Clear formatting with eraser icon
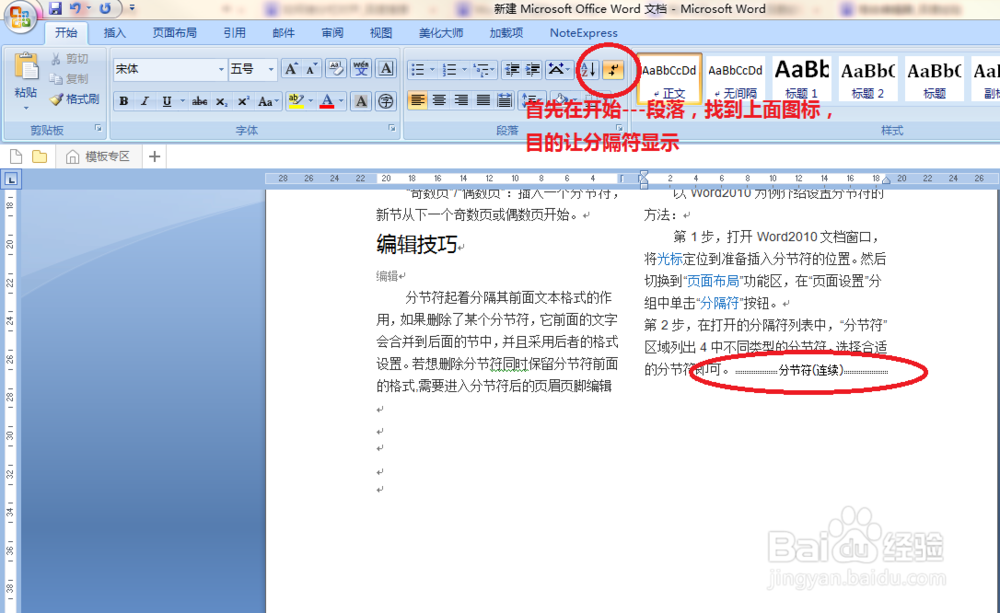This screenshot has height=613, width=1000. [x=336, y=69]
